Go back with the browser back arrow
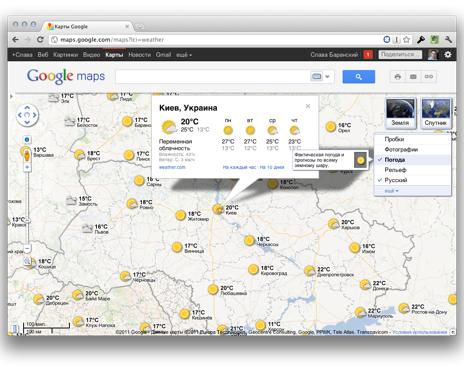The height and width of the screenshot is (371, 464). [x=16, y=40]
